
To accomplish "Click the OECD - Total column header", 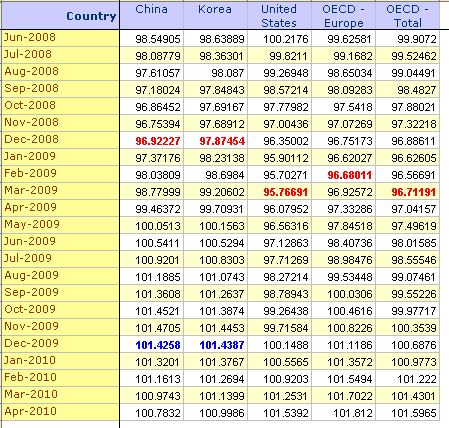I will pos(407,15).
